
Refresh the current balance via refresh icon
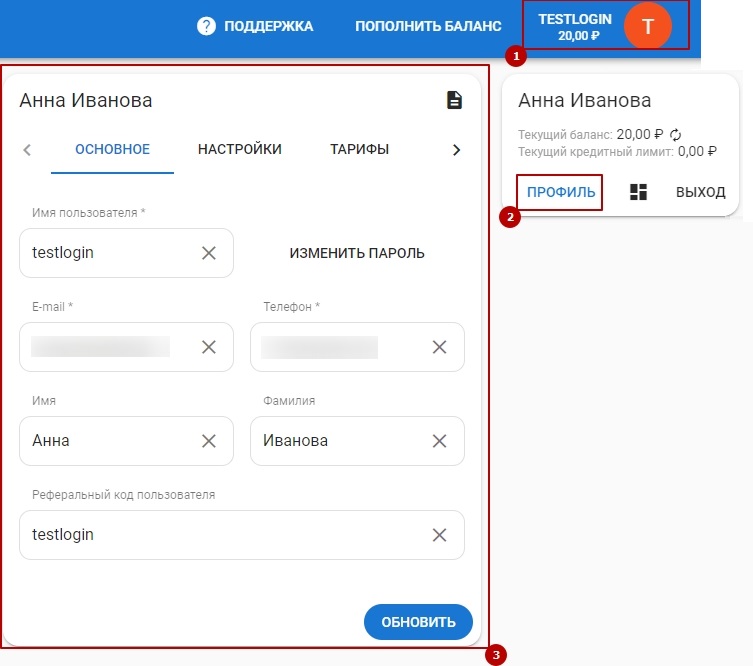[675, 135]
